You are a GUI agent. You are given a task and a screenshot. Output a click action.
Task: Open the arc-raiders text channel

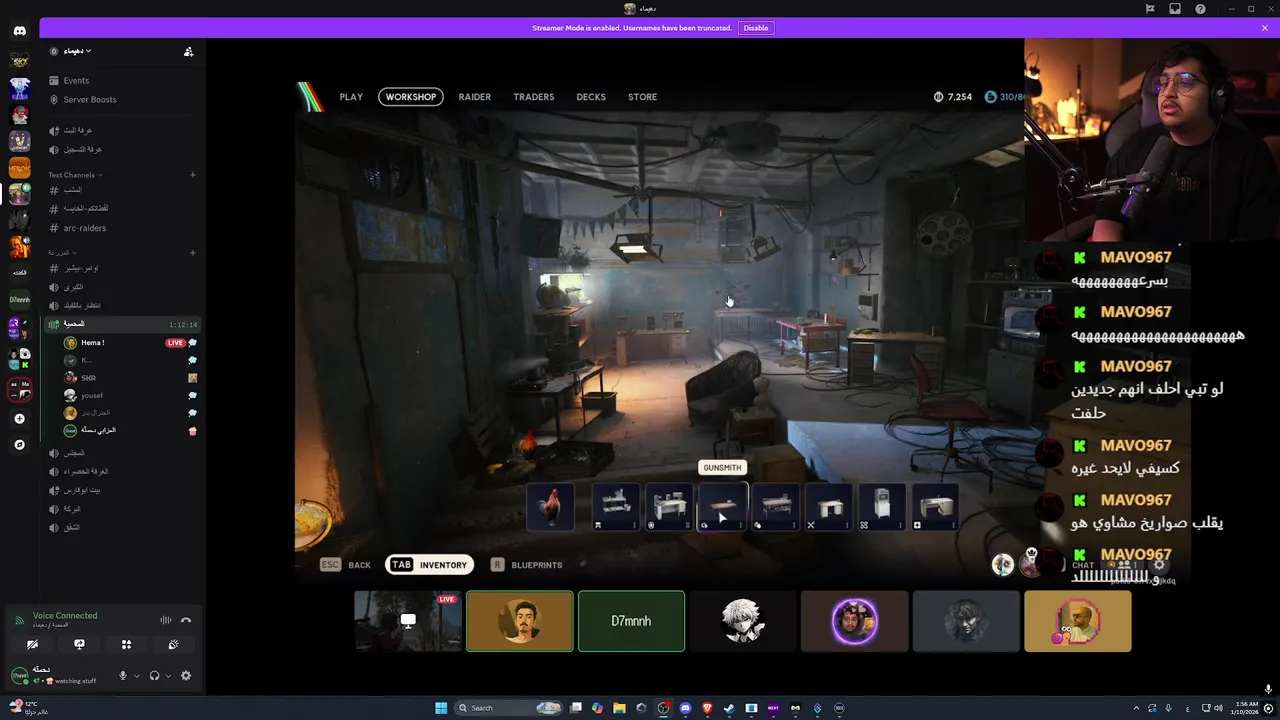click(84, 228)
